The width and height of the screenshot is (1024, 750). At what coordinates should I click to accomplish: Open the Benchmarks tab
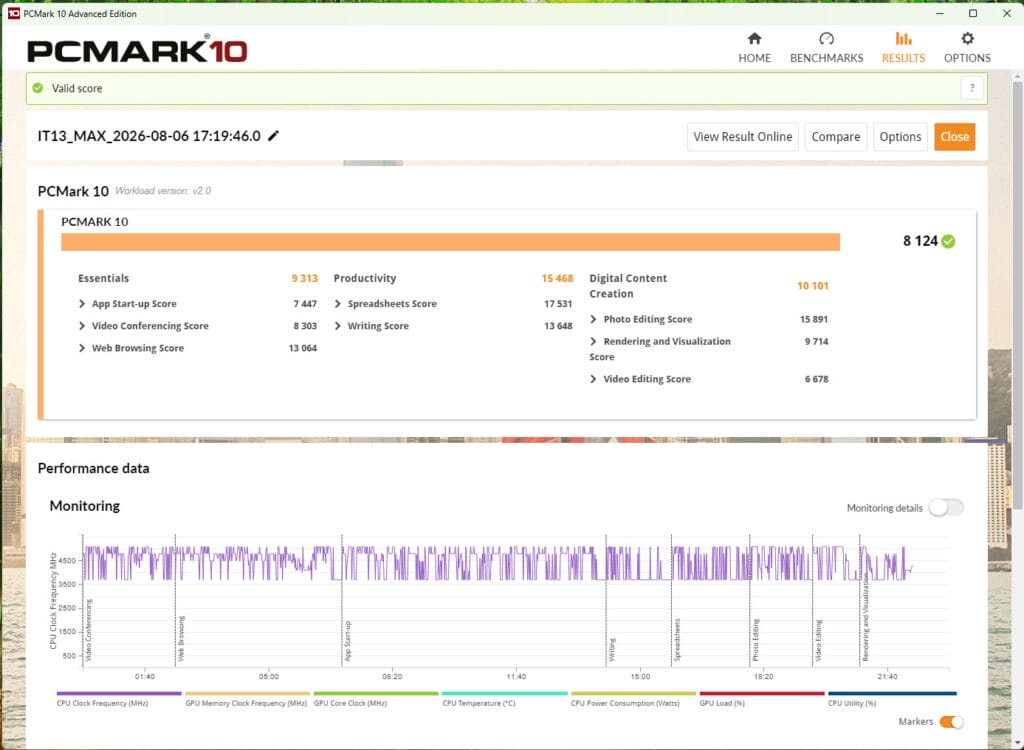[x=826, y=48]
